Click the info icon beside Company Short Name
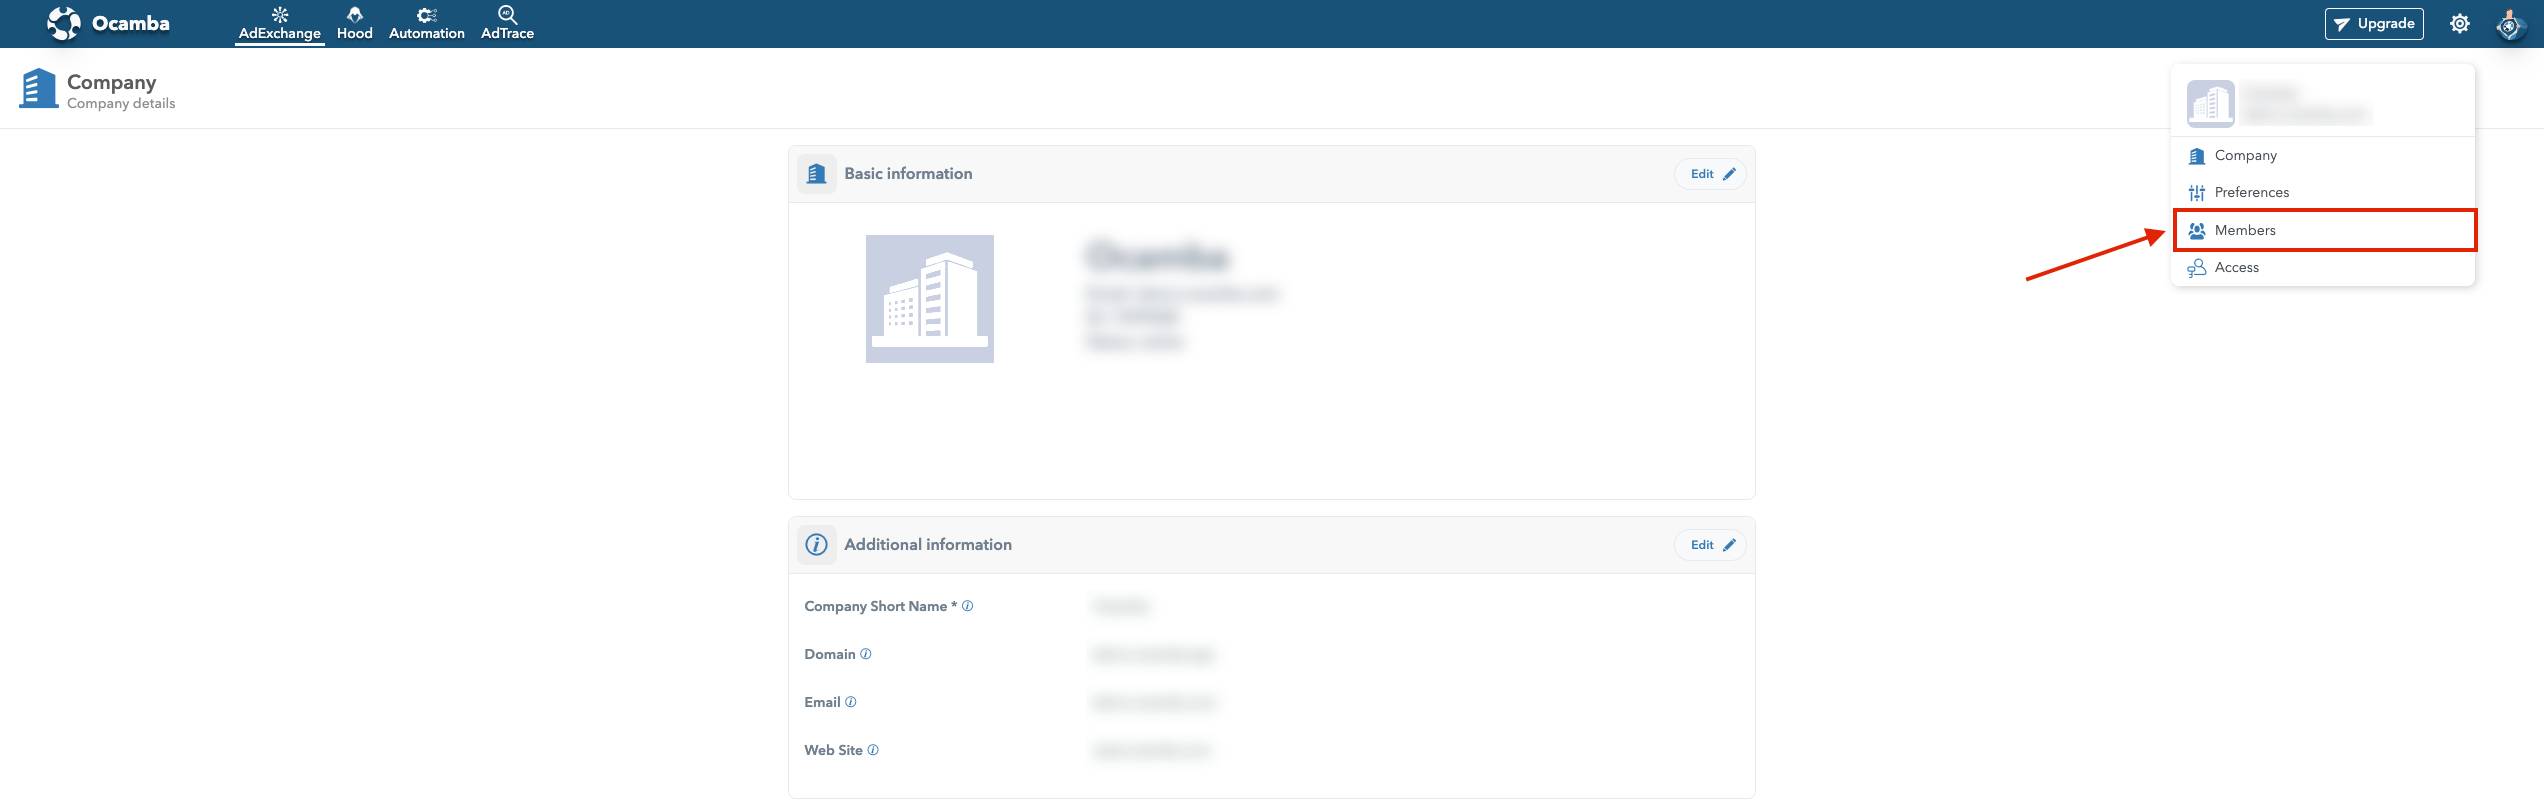Image resolution: width=2544 pixels, height=805 pixels. 967,606
